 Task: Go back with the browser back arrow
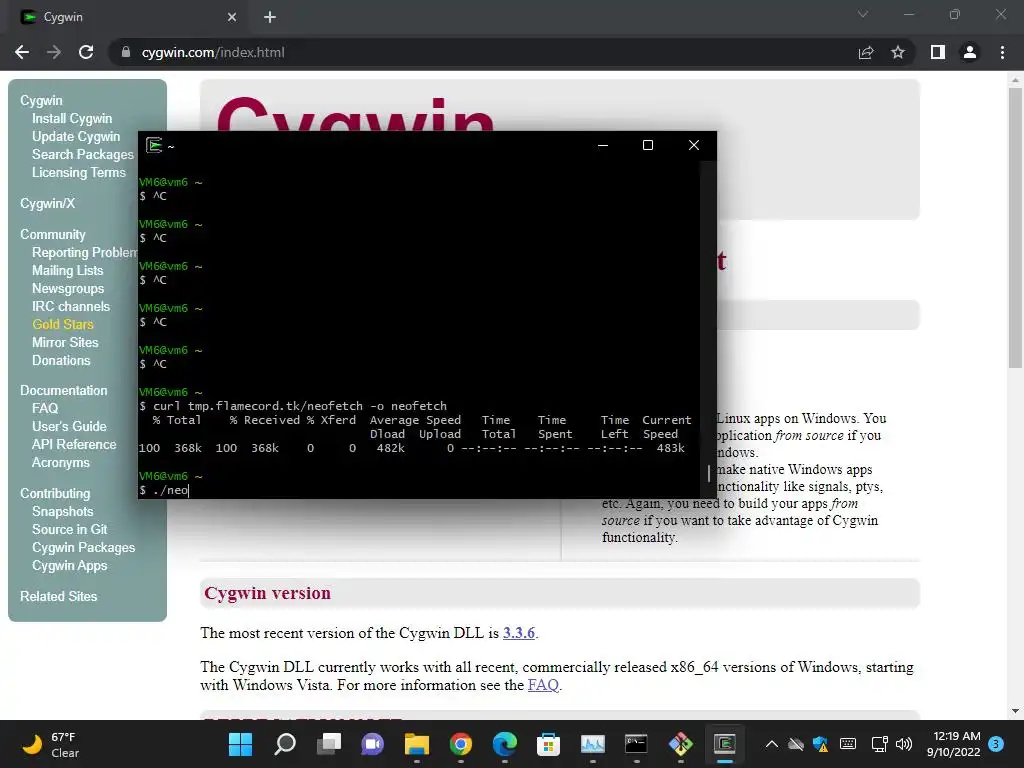[x=22, y=52]
